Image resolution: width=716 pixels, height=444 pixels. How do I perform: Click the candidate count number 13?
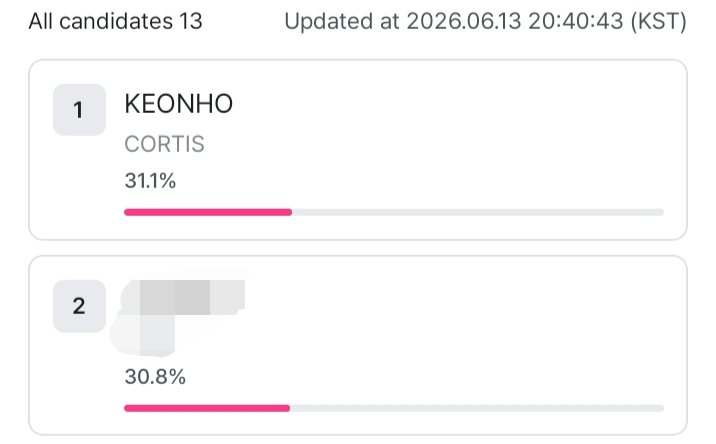[x=190, y=21]
